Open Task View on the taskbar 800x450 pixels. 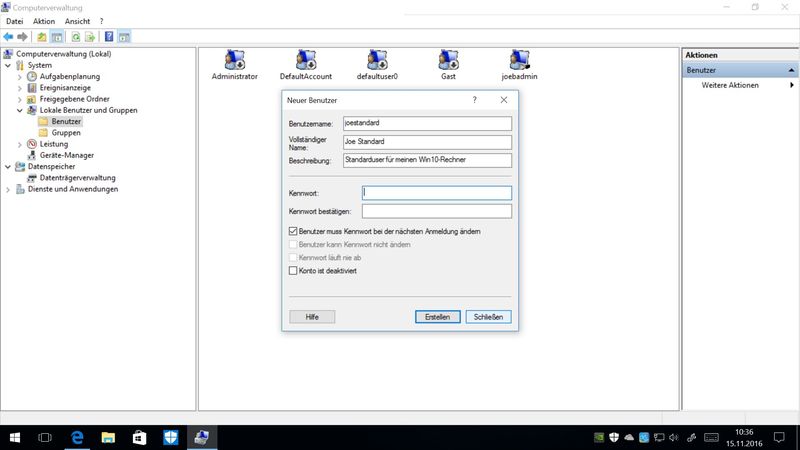(45, 437)
